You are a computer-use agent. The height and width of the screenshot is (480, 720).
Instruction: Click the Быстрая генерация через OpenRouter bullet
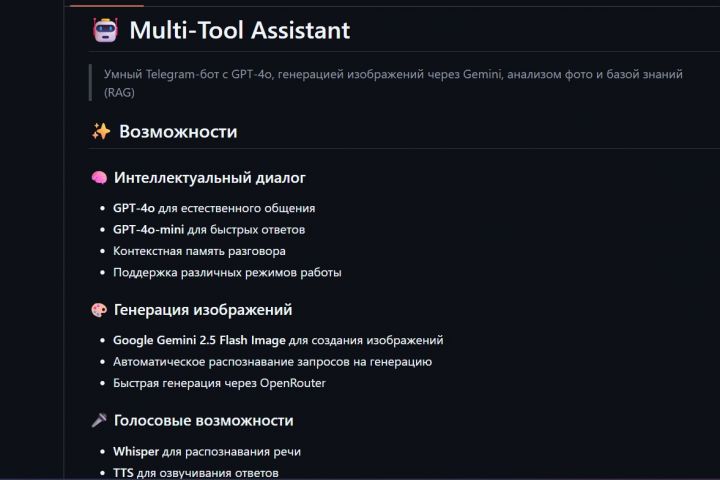[219, 383]
